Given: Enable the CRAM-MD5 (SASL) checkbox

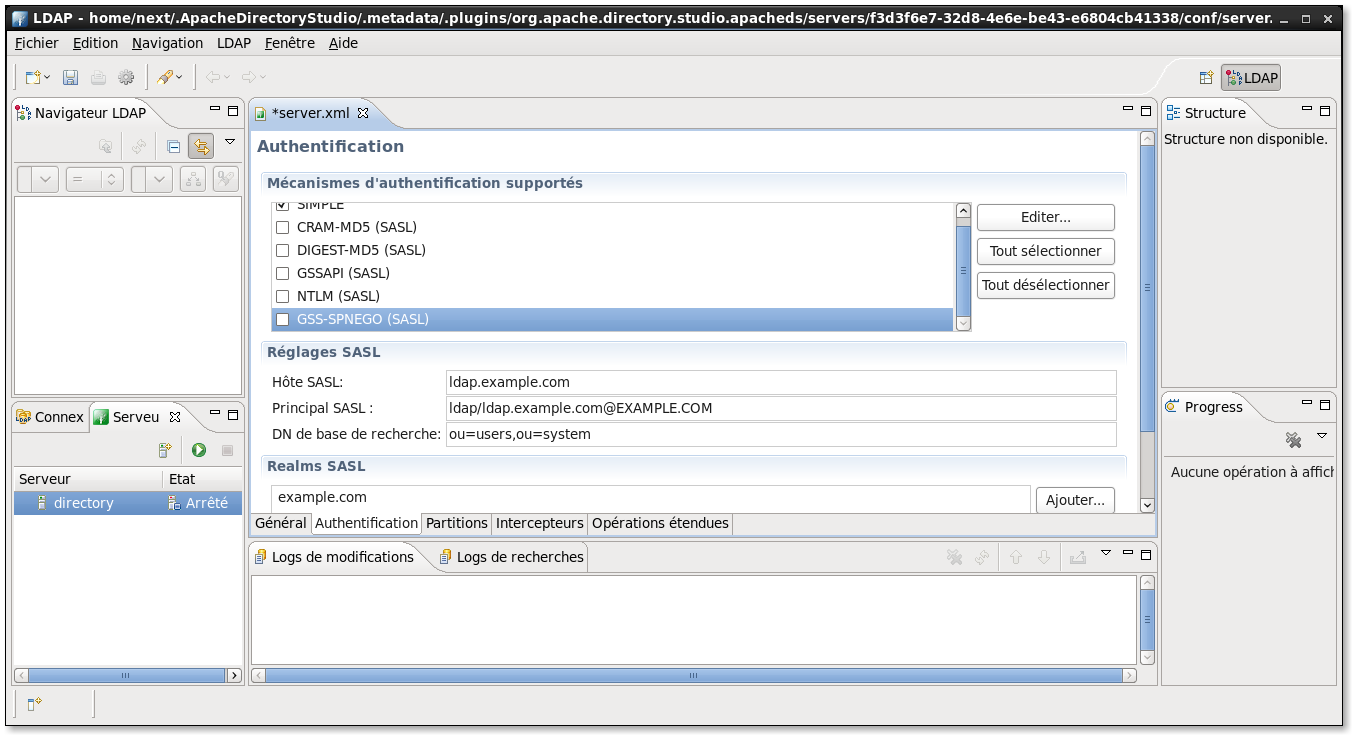Looking at the screenshot, I should pos(282,228).
